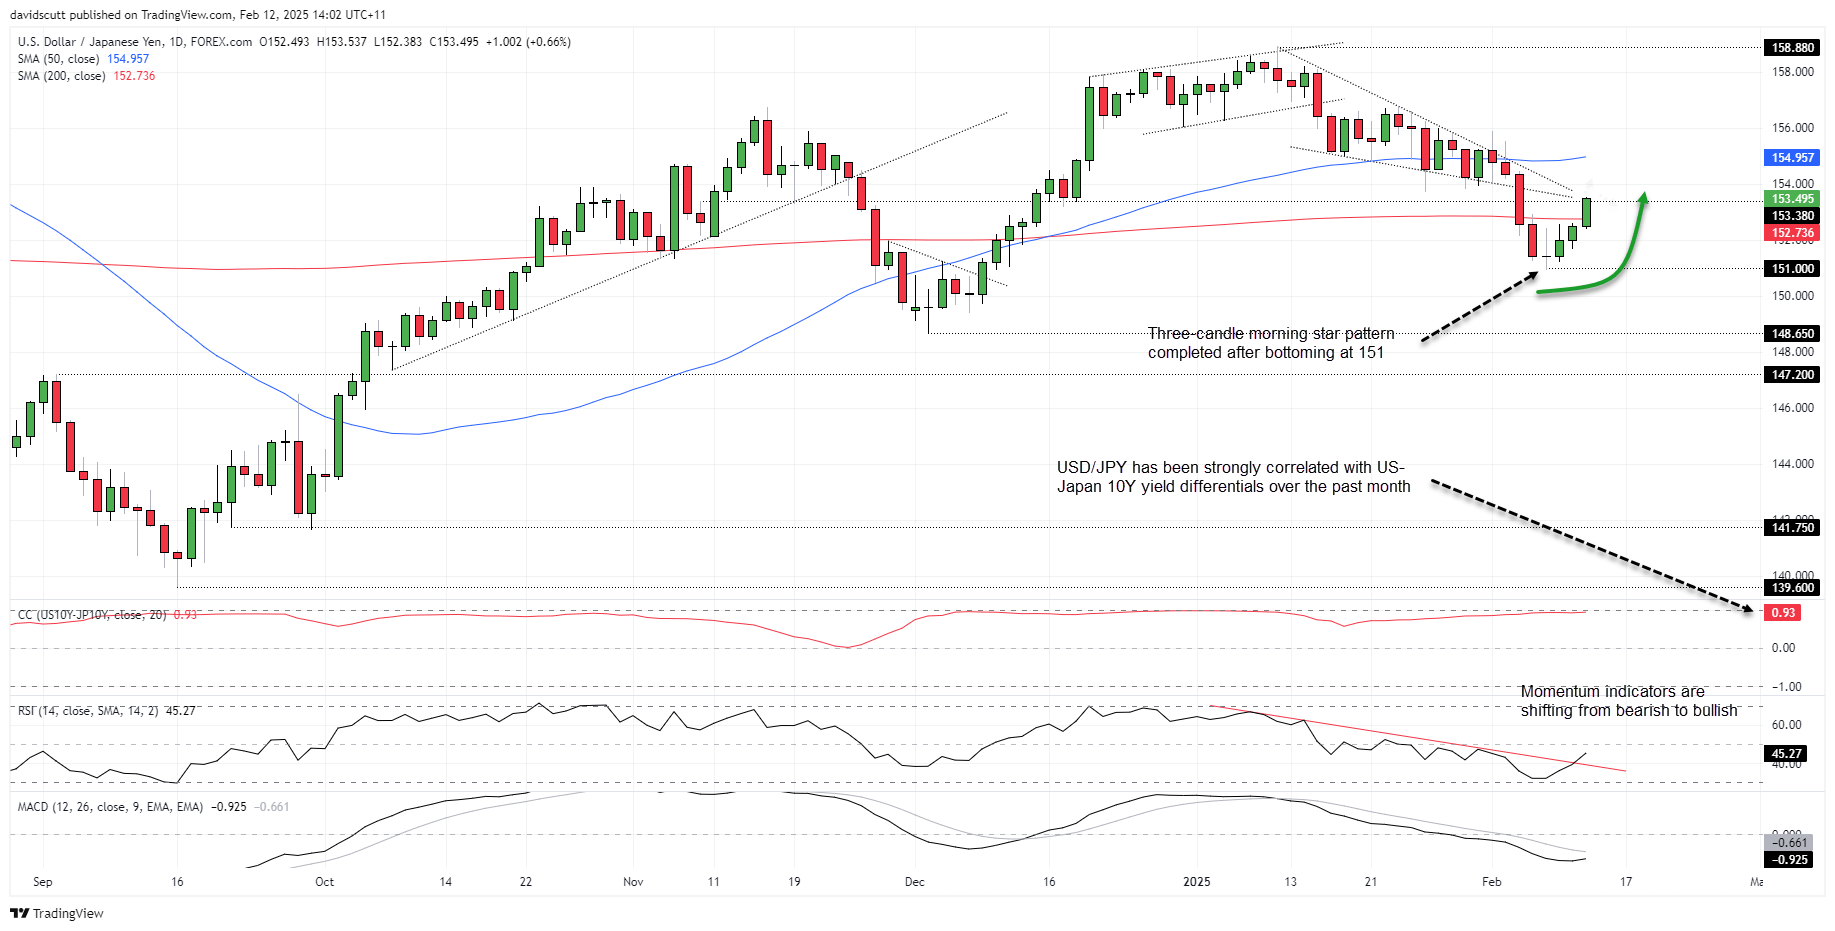The width and height of the screenshot is (1835, 931).
Task: Select the SMA (50, close) indicator legend
Action: pyautogui.click(x=83, y=59)
